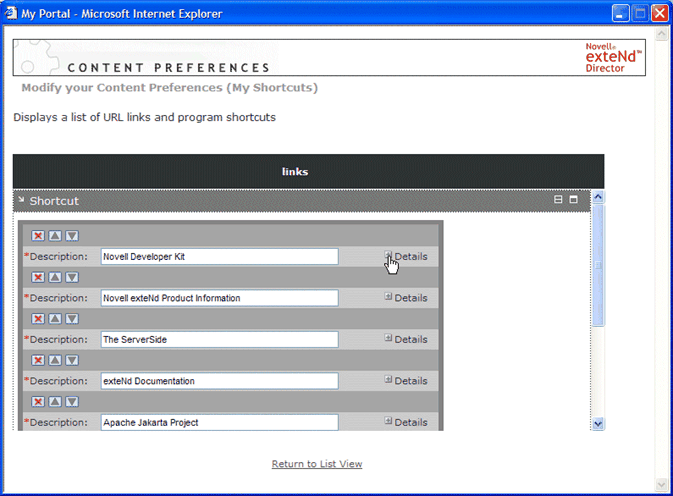The image size is (673, 496).
Task: Move exteNd Documentation shortcut up
Action: pyautogui.click(x=55, y=360)
